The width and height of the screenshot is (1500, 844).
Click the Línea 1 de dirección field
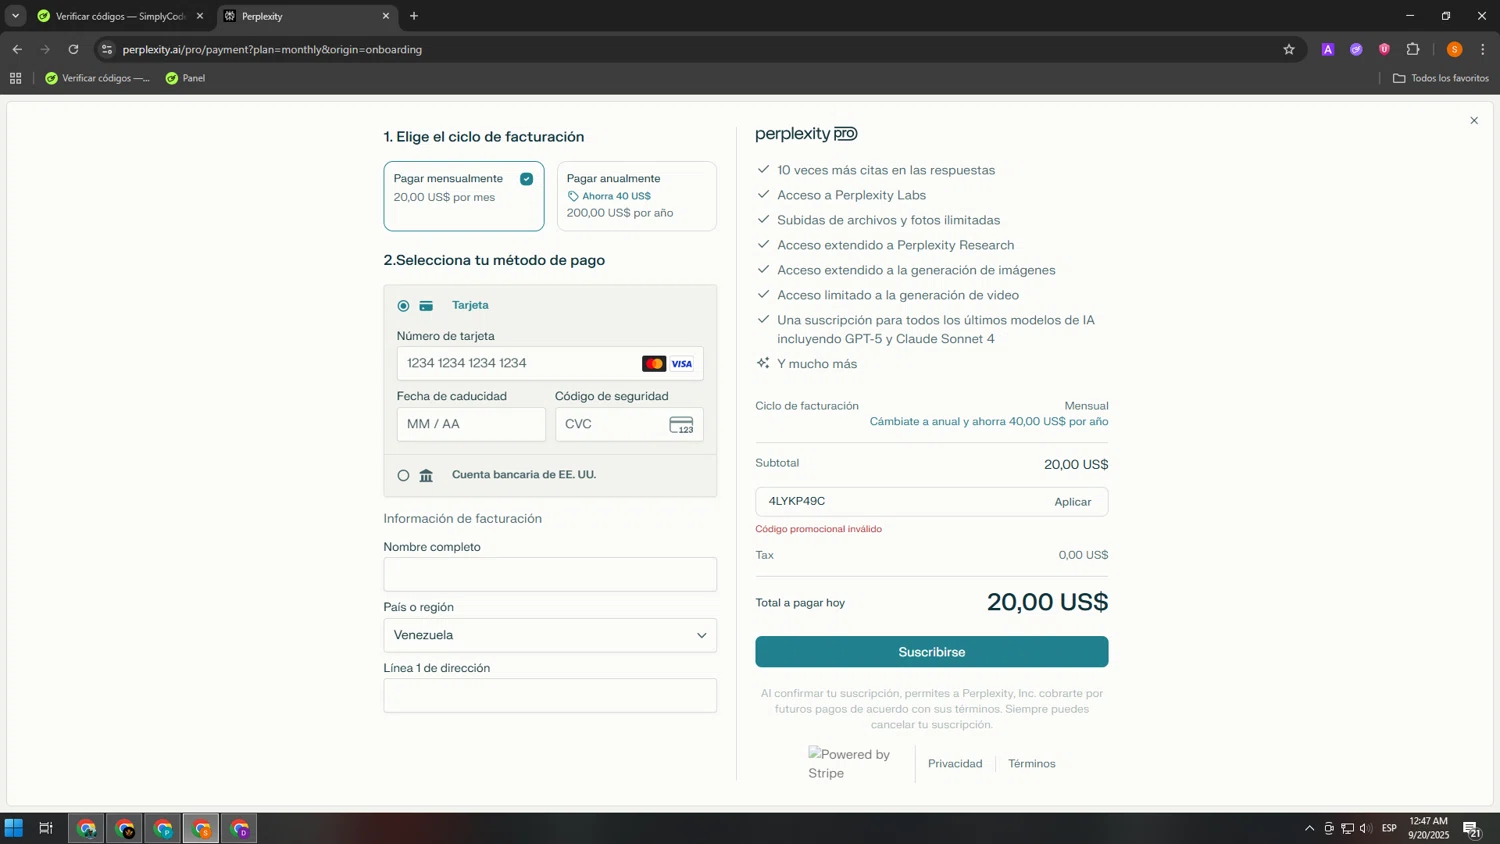click(x=550, y=696)
